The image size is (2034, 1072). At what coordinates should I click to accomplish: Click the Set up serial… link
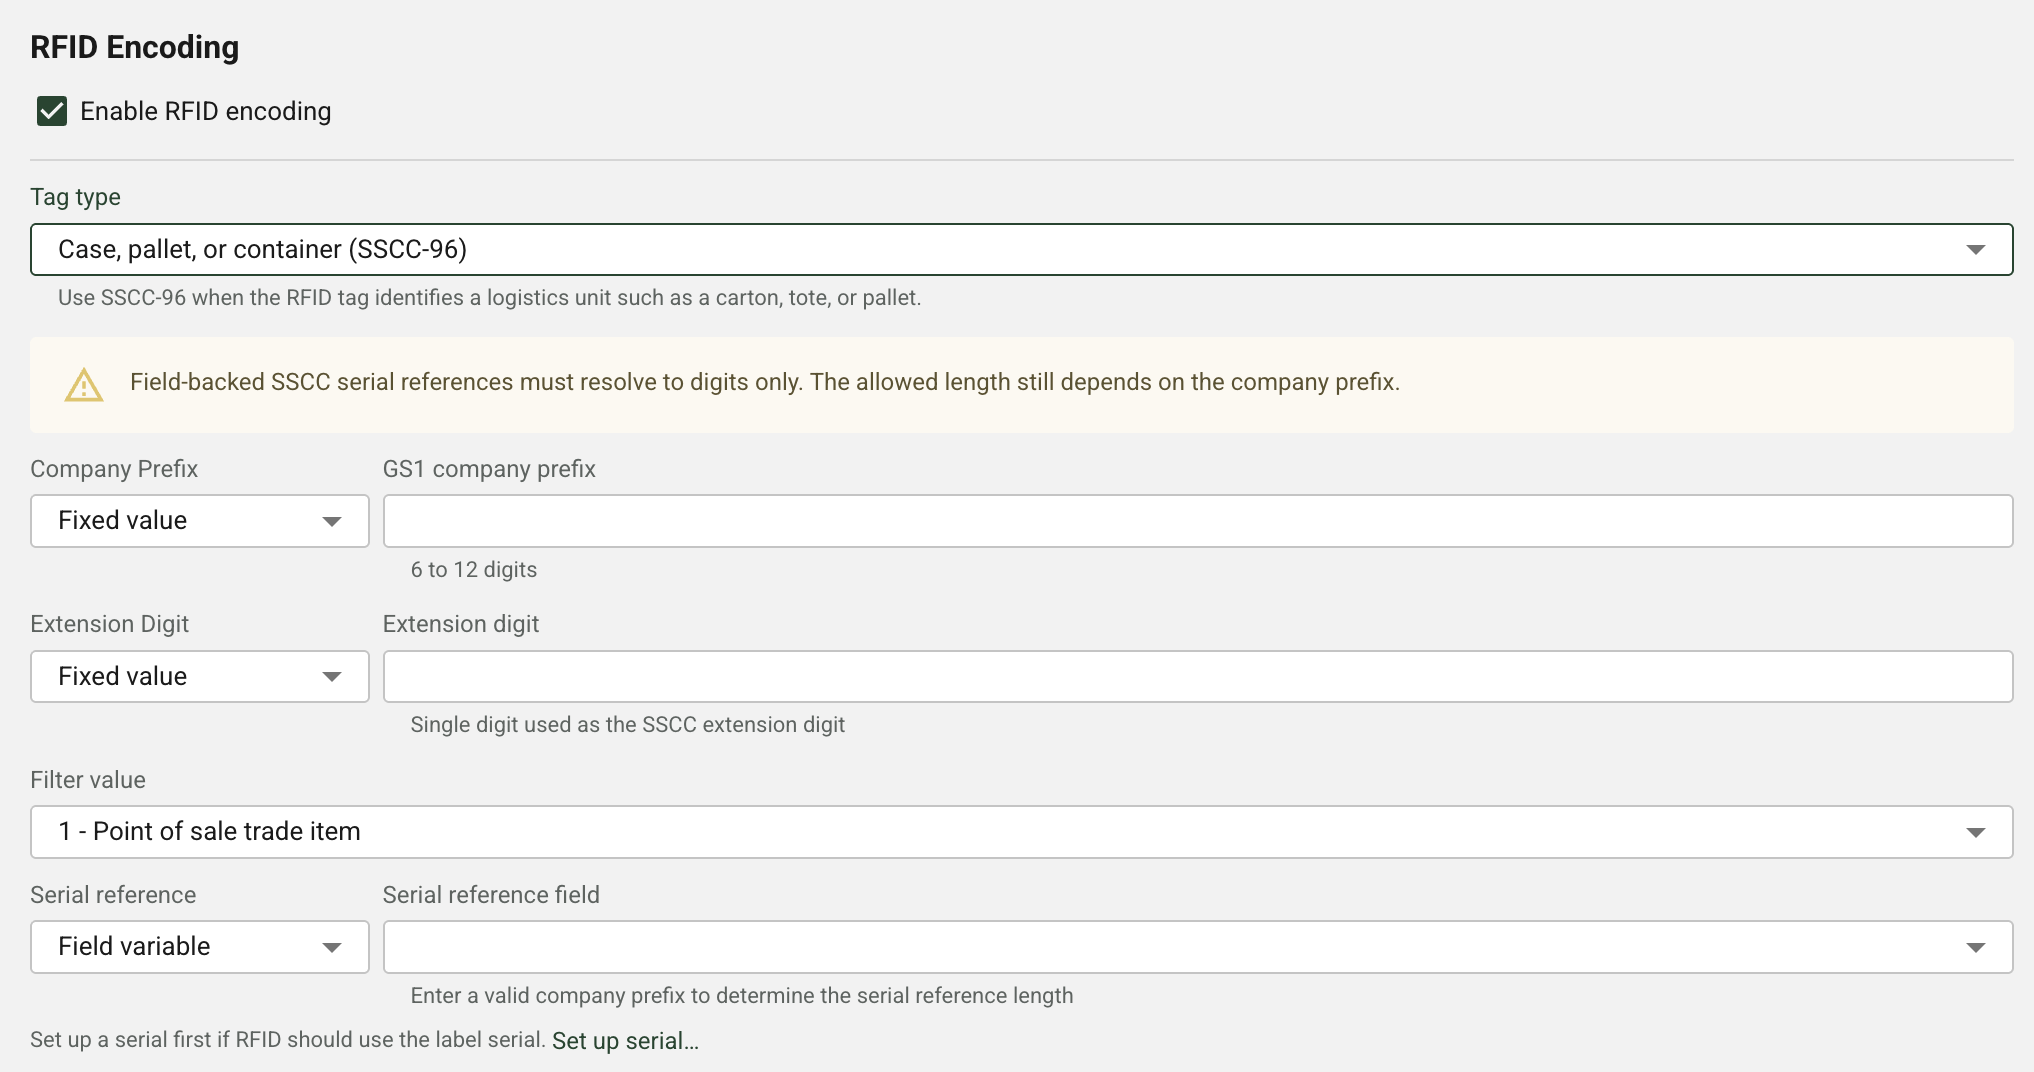coord(625,1041)
